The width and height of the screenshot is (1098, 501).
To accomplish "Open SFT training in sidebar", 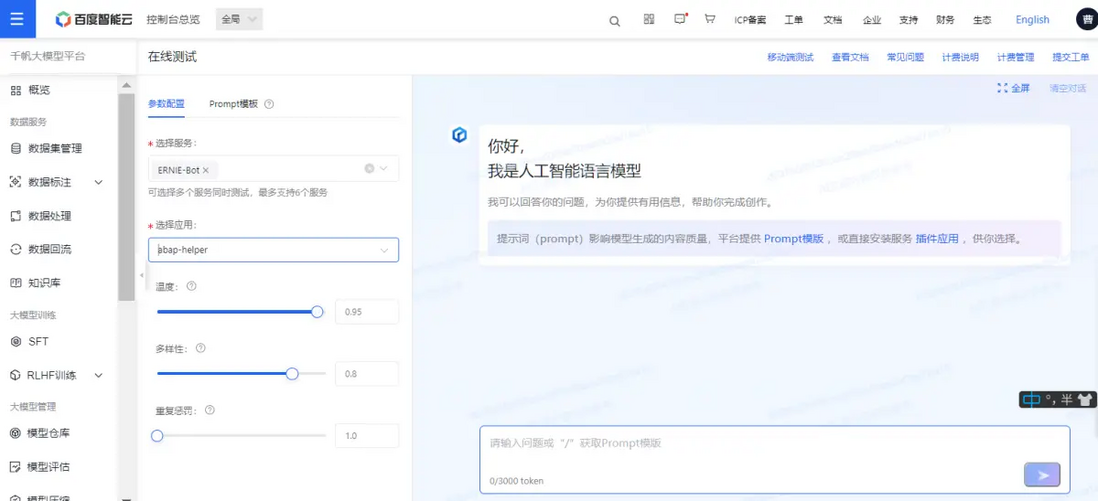I will point(38,342).
